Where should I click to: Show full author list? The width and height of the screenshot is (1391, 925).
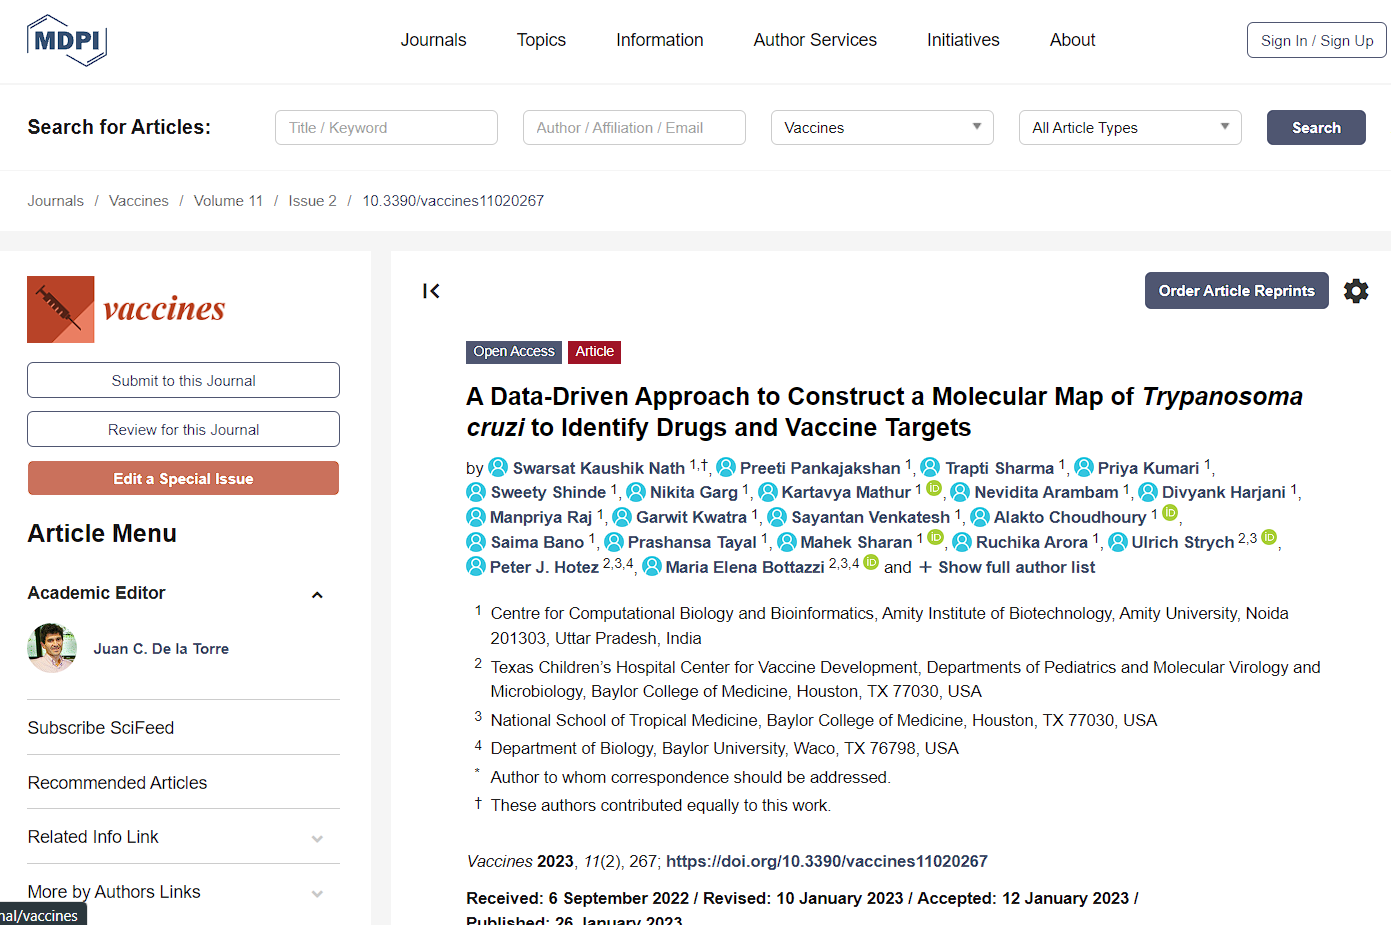coord(1007,567)
